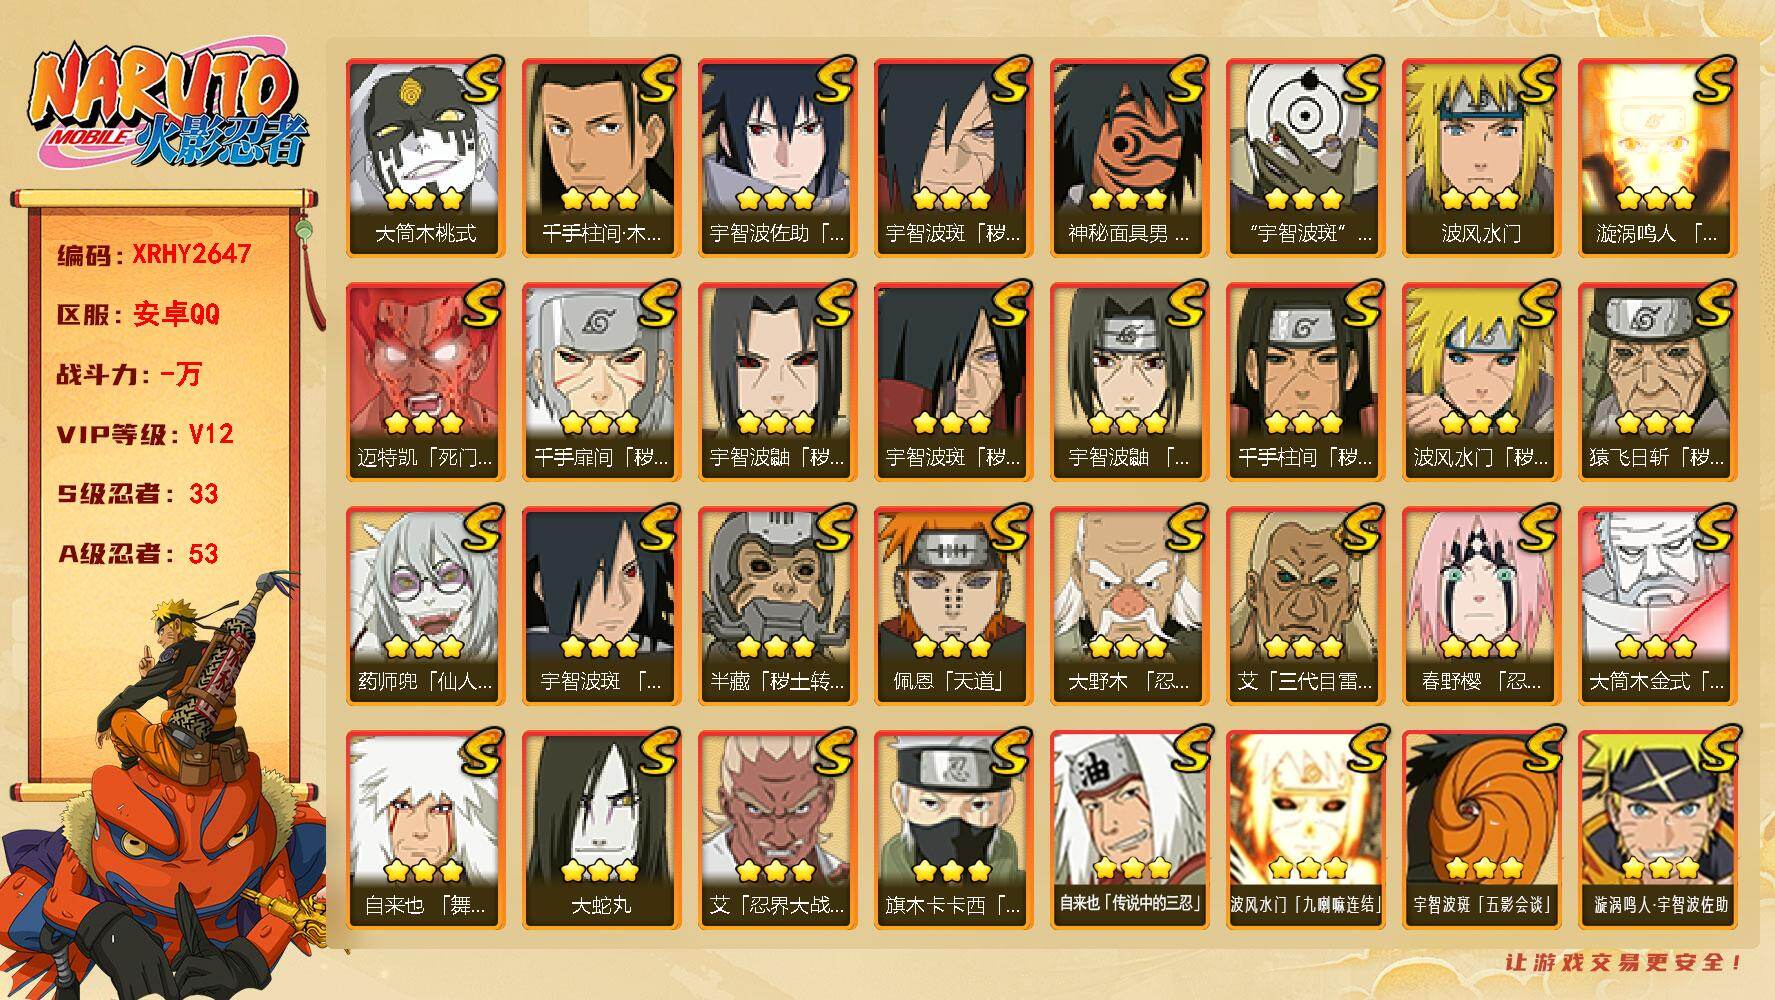This screenshot has width=1775, height=1000.
Task: Select the 猿飞日斩「秽土」 card
Action: pos(1657,382)
